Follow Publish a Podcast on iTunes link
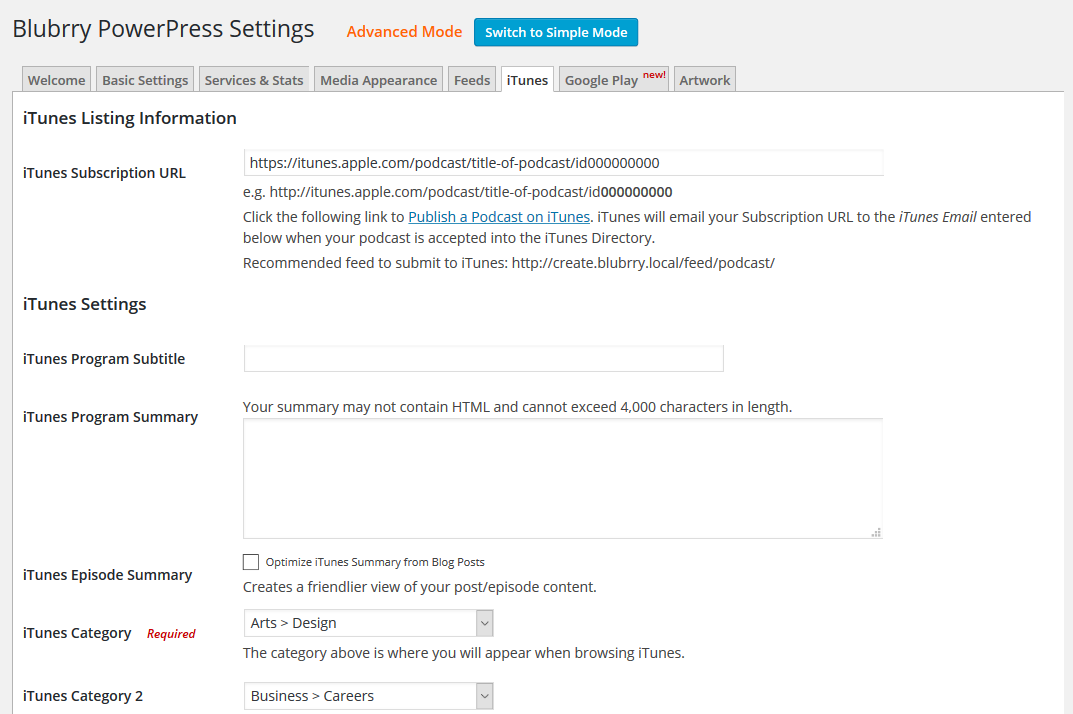 pos(499,217)
